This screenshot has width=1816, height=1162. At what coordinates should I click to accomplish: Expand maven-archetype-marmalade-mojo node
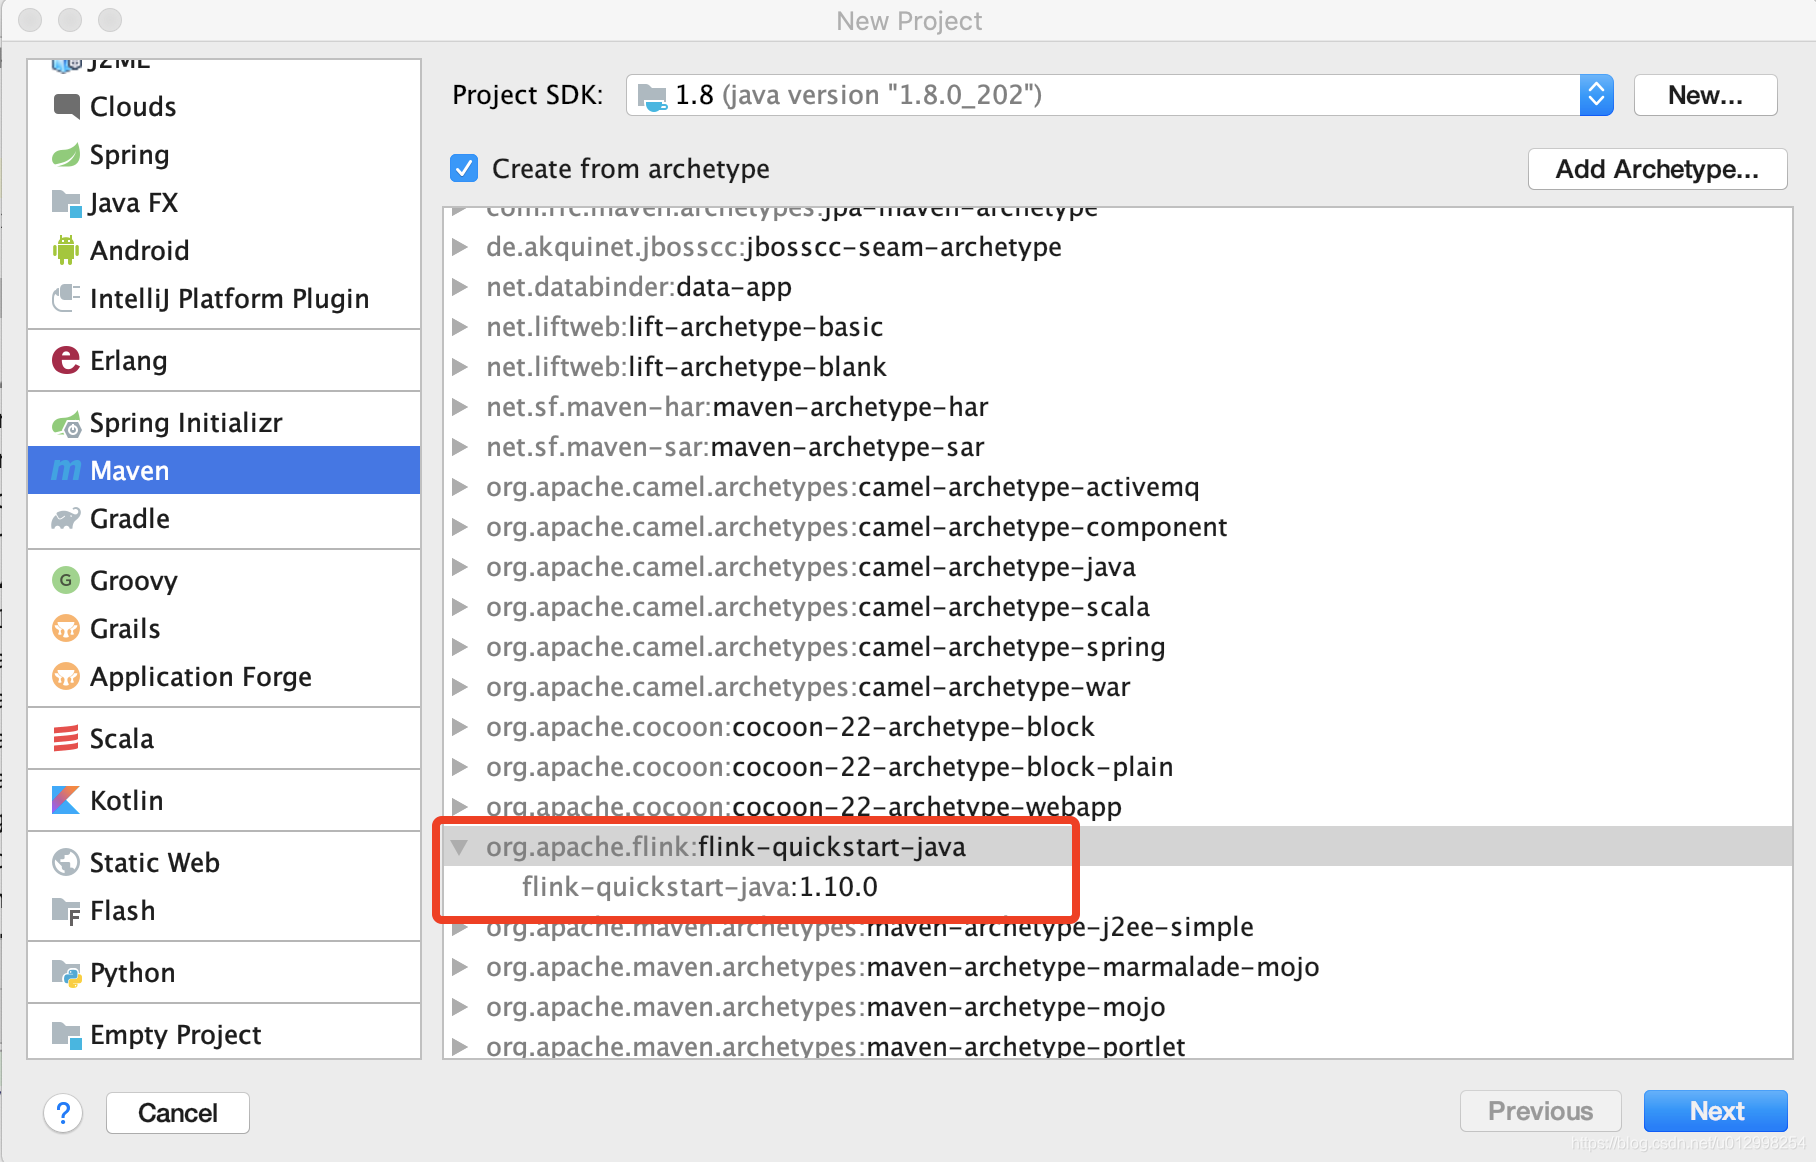click(460, 967)
